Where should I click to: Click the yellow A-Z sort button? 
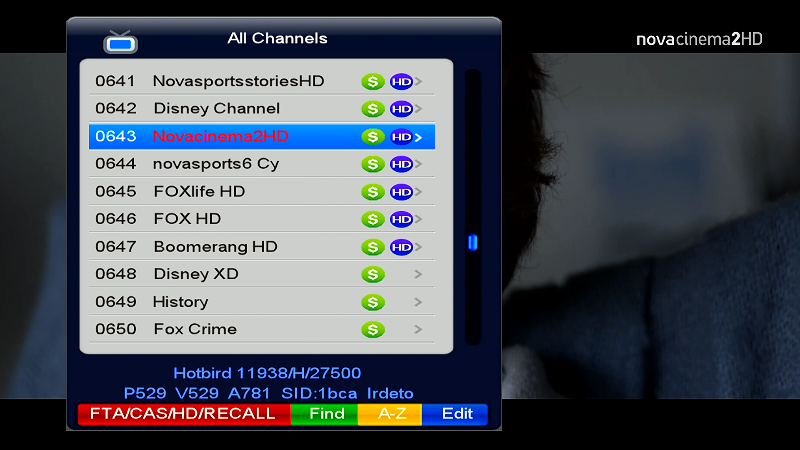click(390, 414)
